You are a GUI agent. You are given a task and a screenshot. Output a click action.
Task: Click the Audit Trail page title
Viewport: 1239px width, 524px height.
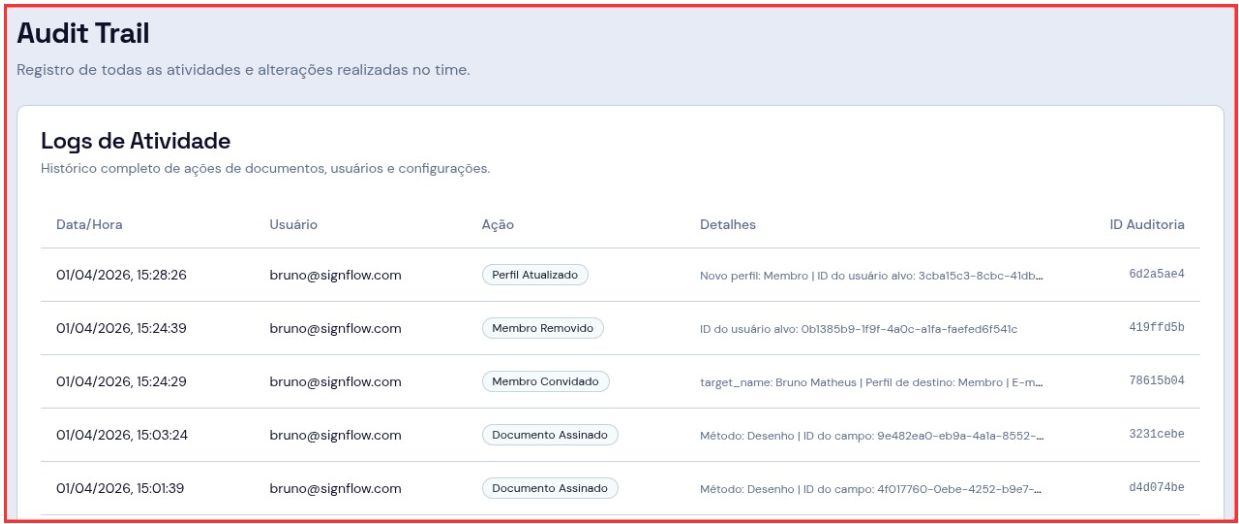pyautogui.click(x=83, y=34)
